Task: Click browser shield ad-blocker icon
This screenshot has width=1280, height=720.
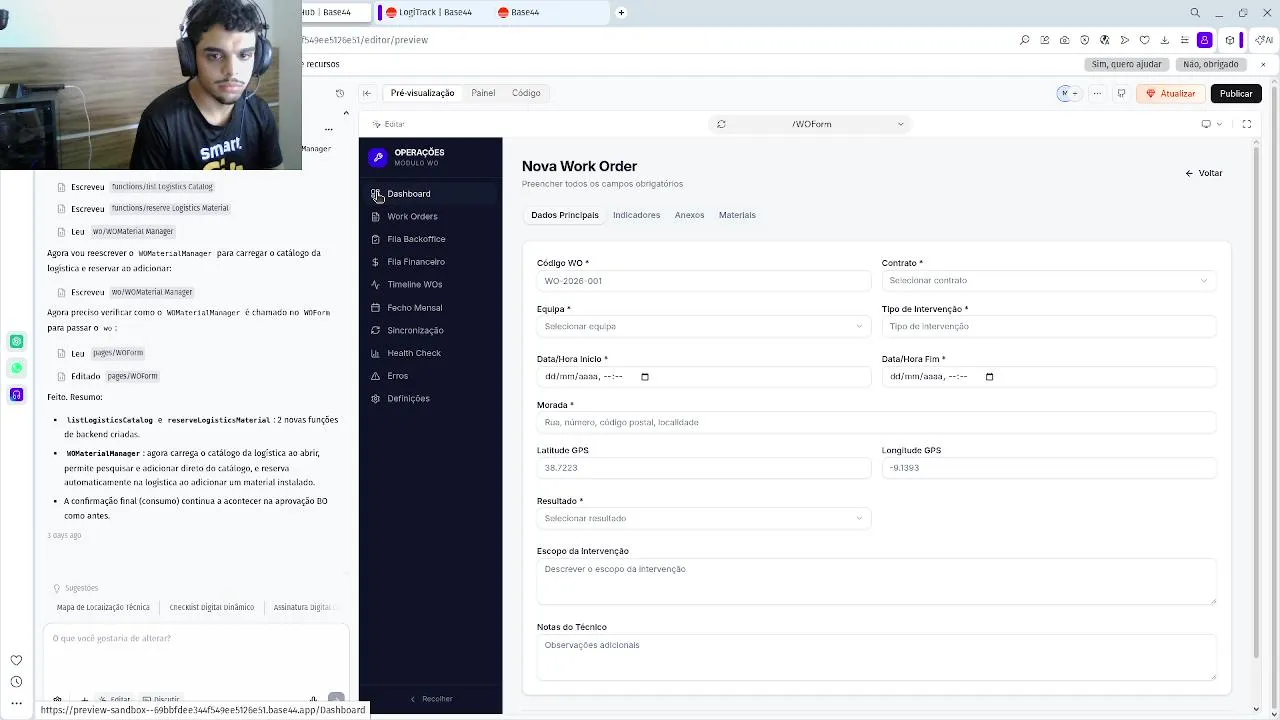Action: [x=1084, y=40]
